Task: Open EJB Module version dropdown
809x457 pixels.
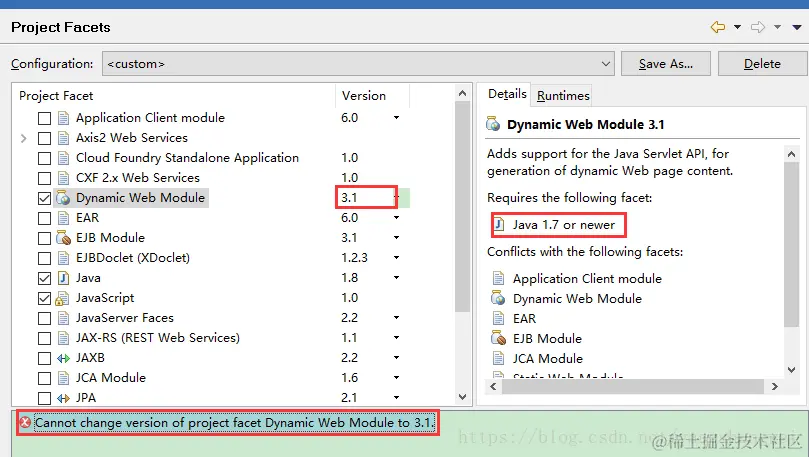Action: 396,238
